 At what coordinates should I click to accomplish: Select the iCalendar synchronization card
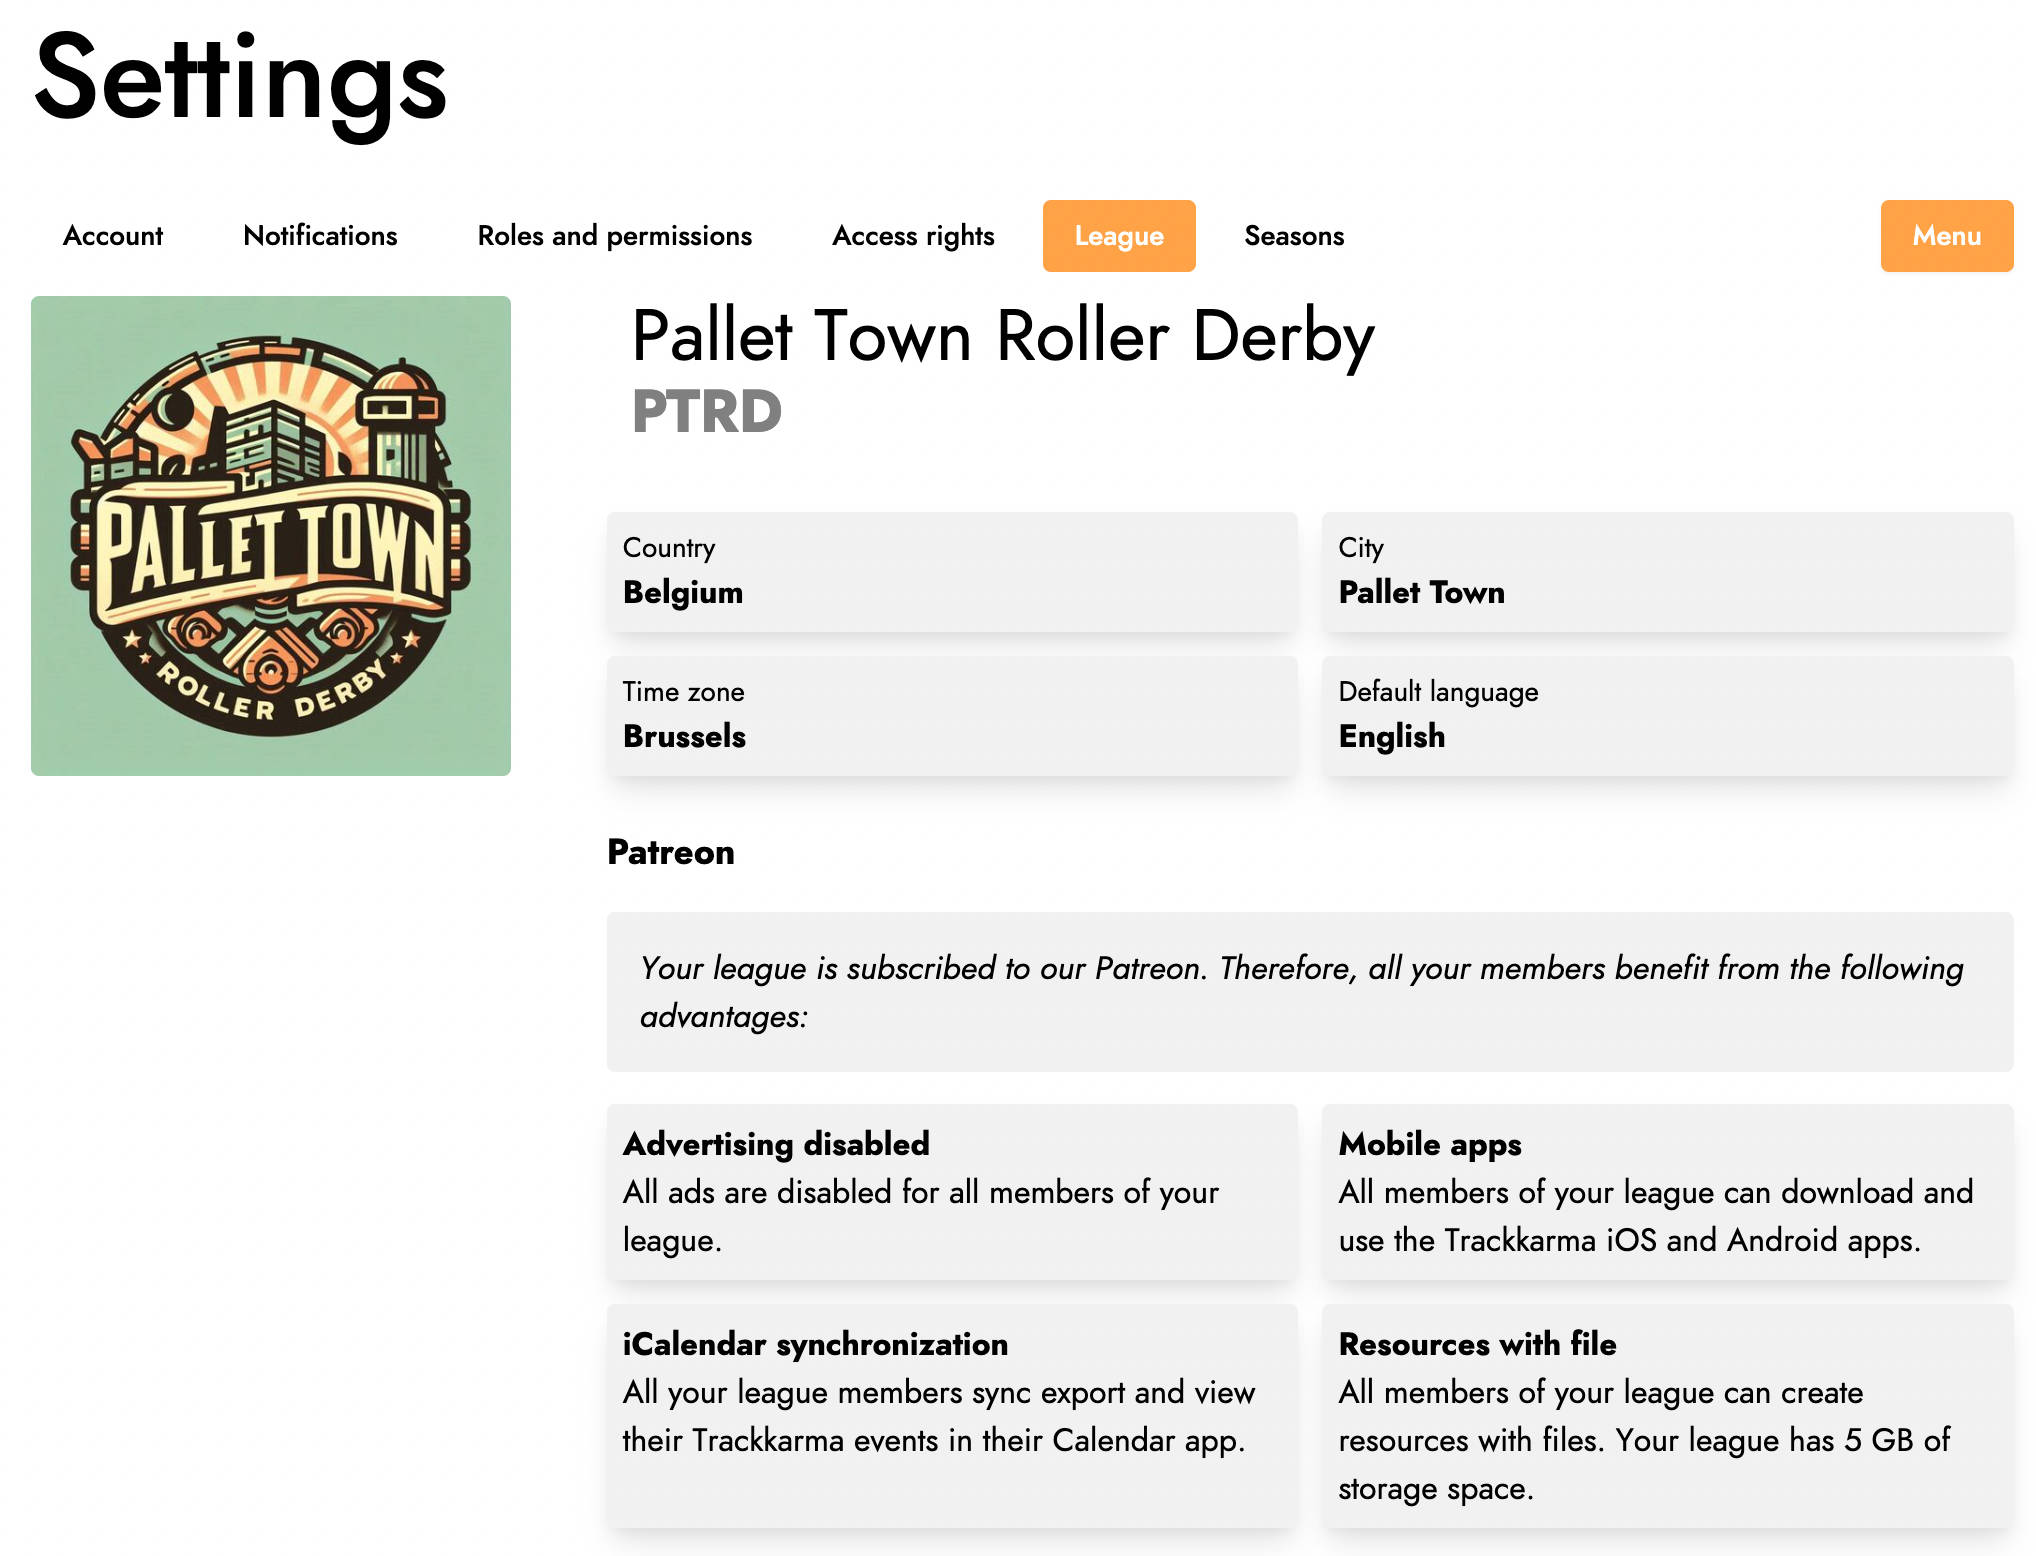point(952,1416)
